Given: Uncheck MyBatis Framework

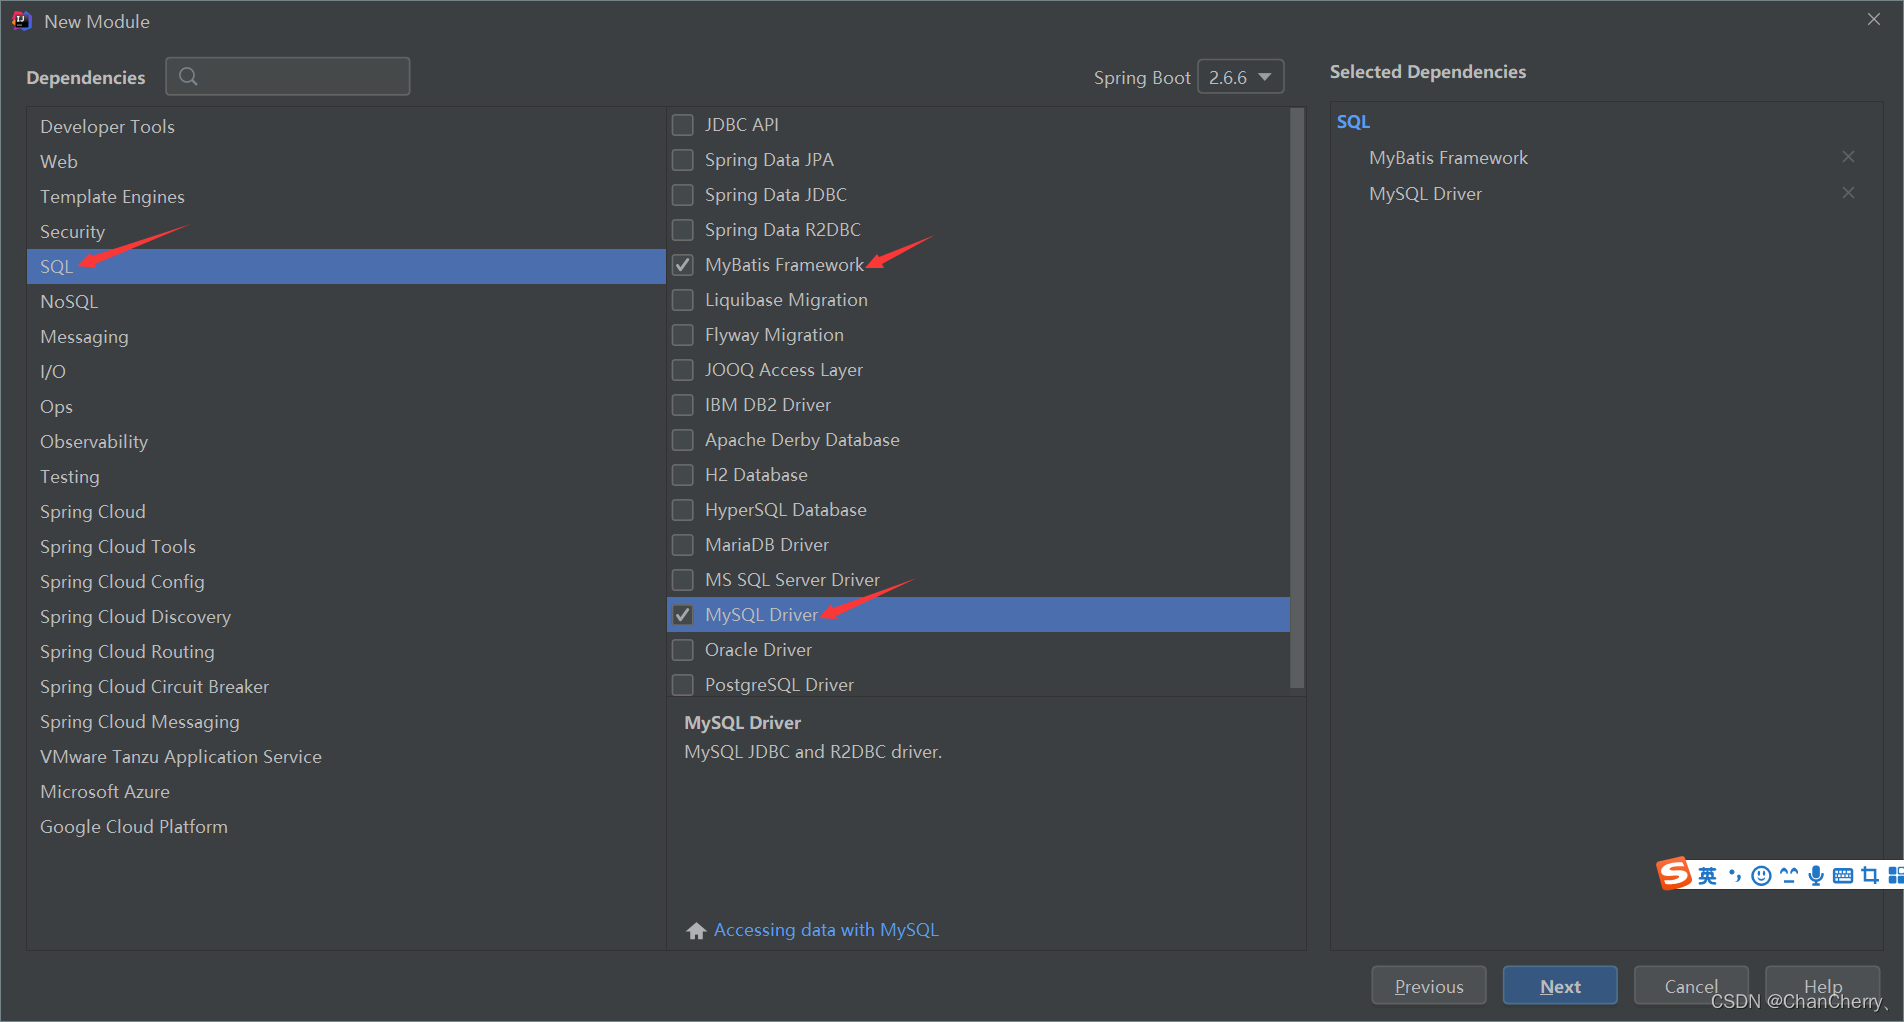Looking at the screenshot, I should tap(683, 265).
